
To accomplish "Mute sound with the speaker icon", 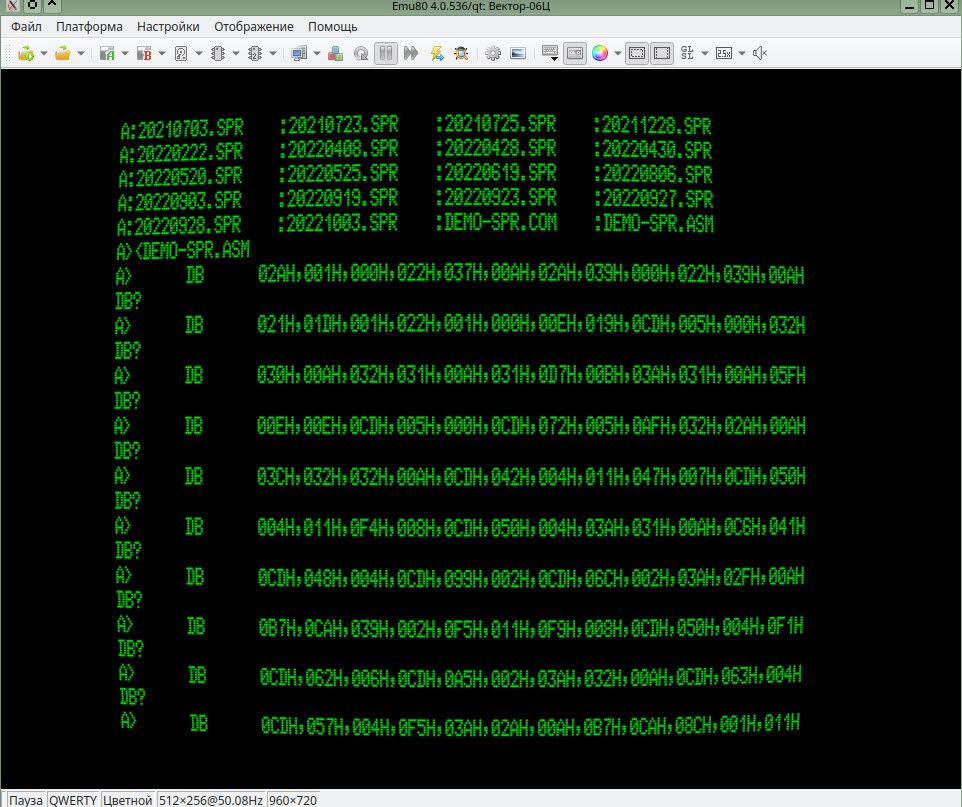I will tap(760, 53).
